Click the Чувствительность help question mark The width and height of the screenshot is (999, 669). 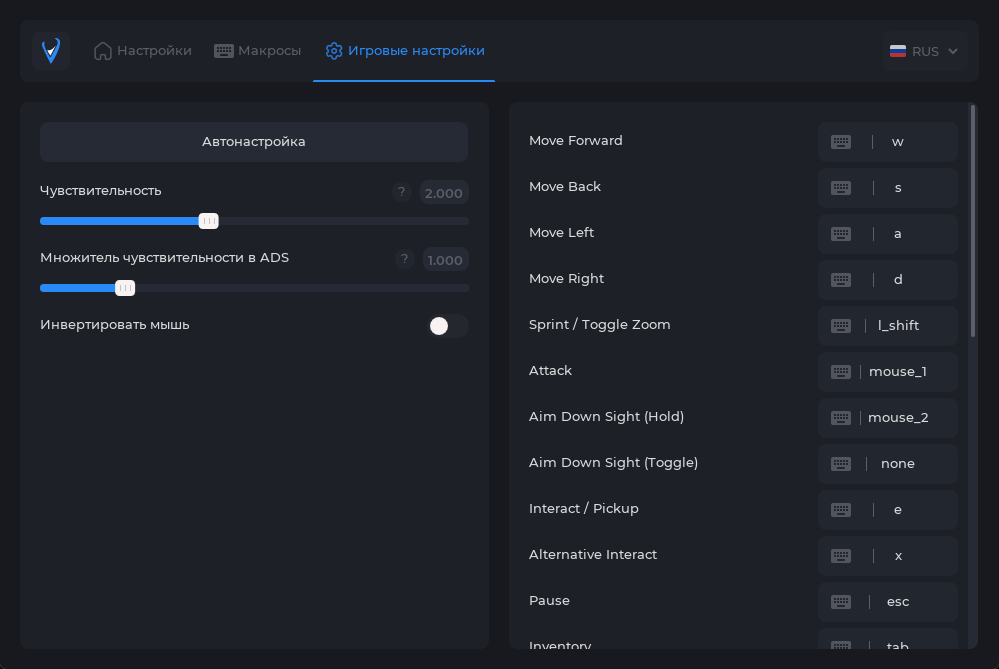401,192
